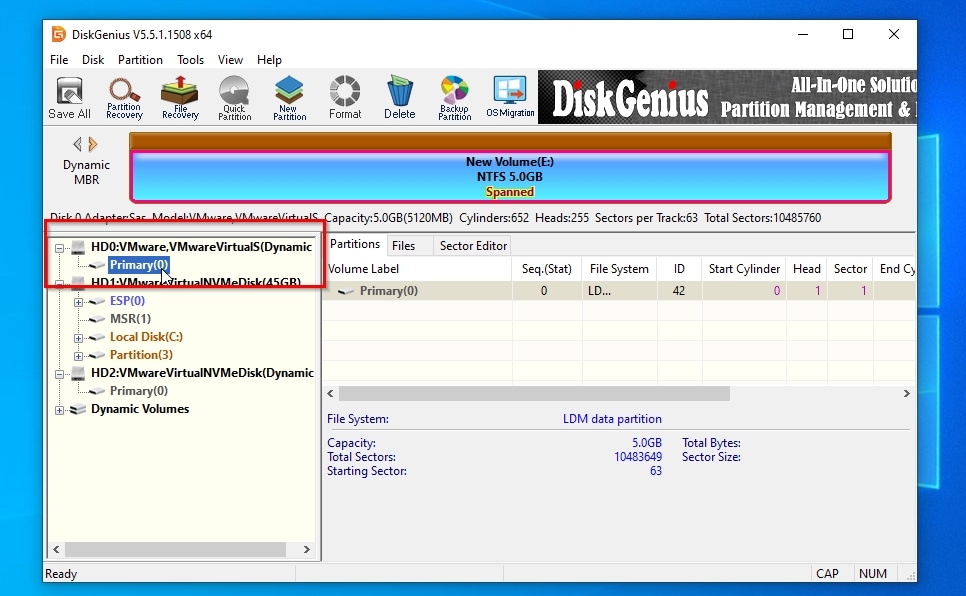Create a New Partition via toolbar

(290, 98)
